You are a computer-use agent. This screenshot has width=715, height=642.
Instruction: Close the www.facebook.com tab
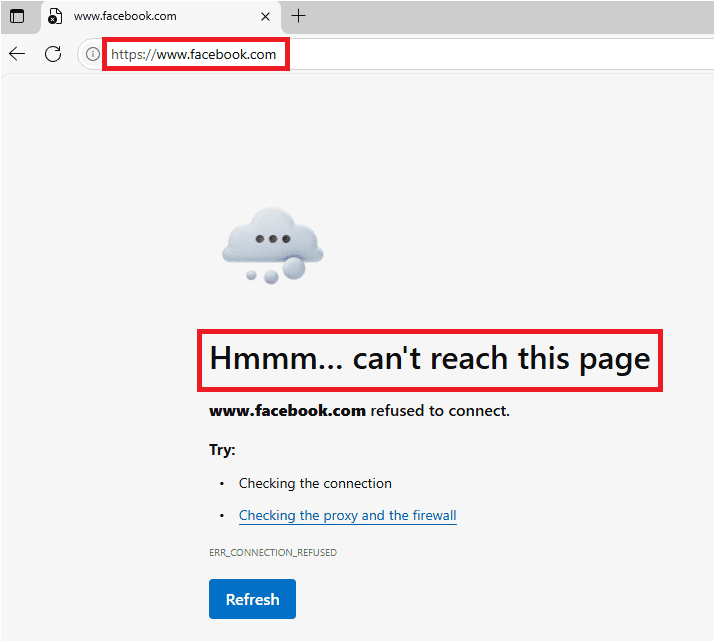pos(265,17)
